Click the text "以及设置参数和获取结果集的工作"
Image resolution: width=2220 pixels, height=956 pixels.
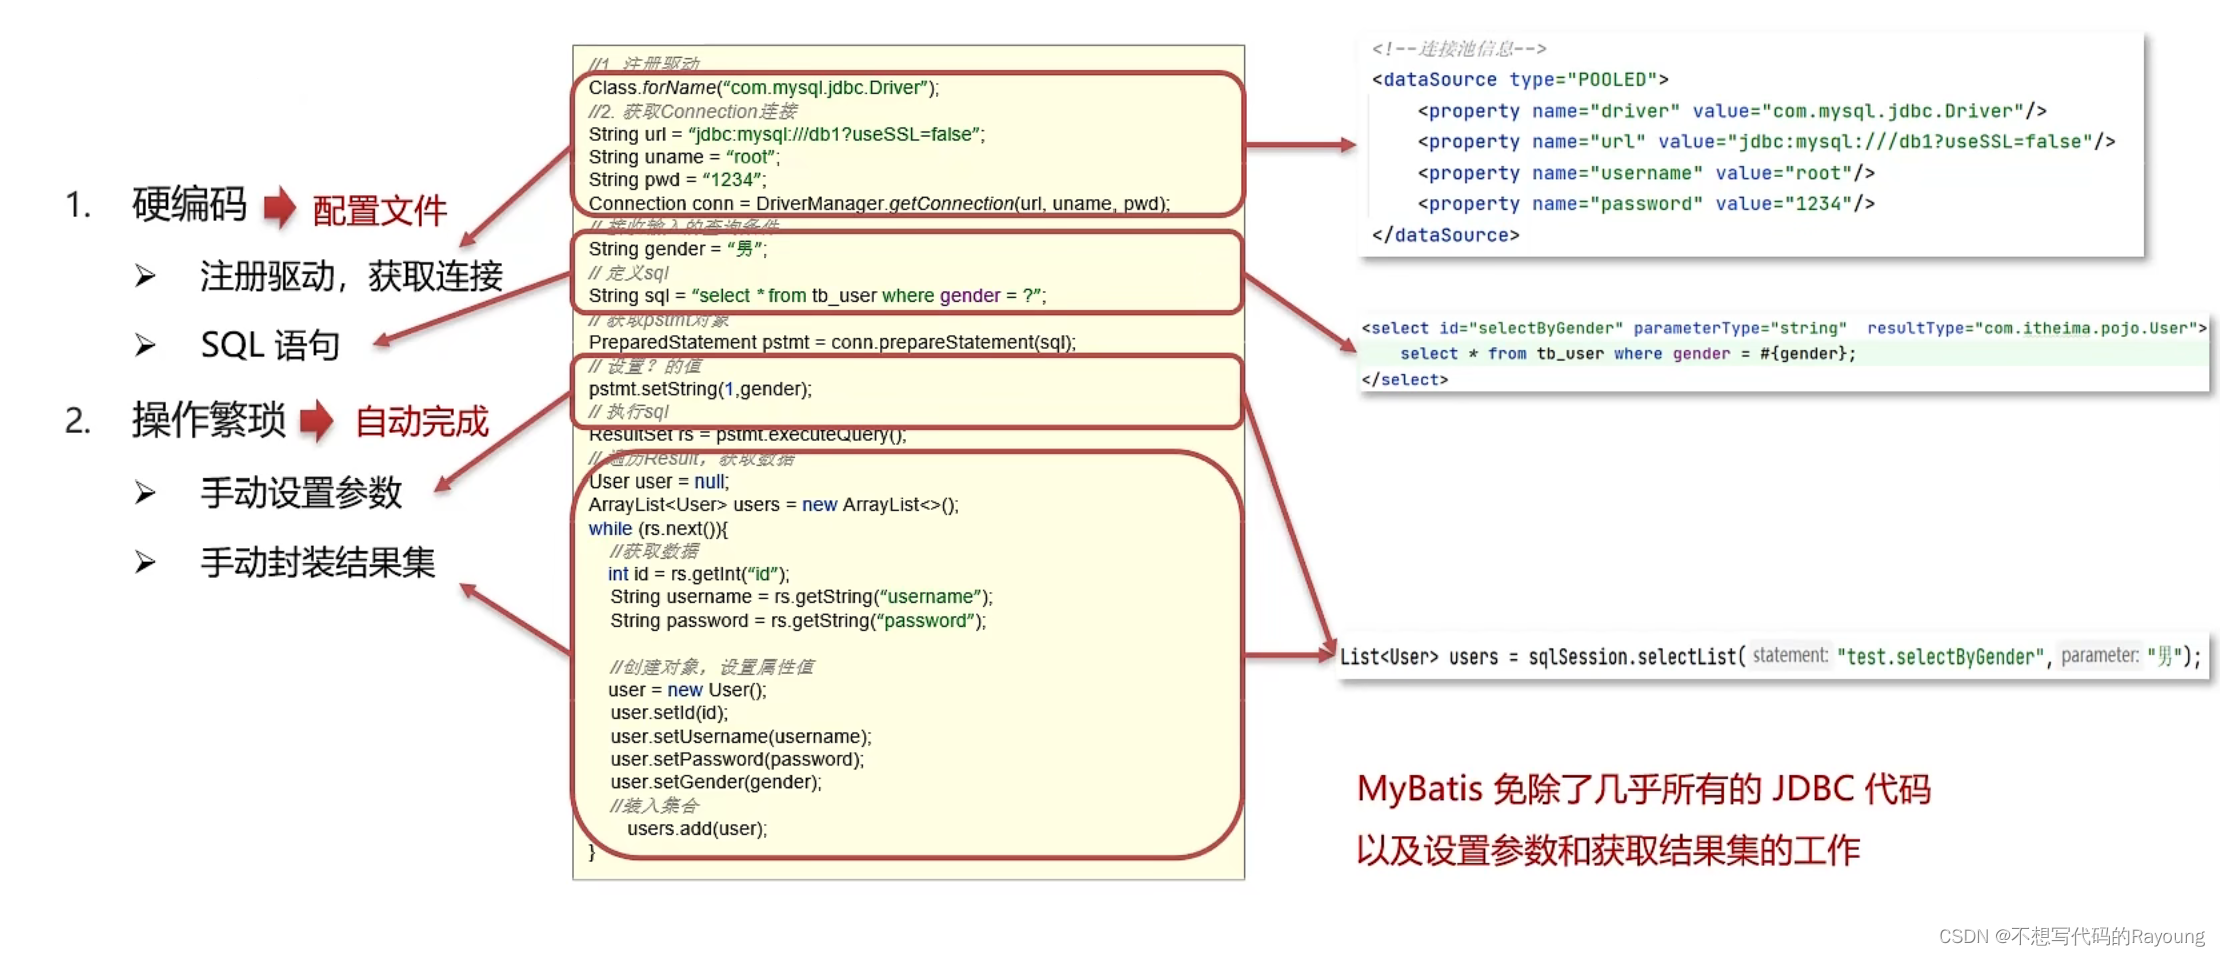pyautogui.click(x=1608, y=851)
